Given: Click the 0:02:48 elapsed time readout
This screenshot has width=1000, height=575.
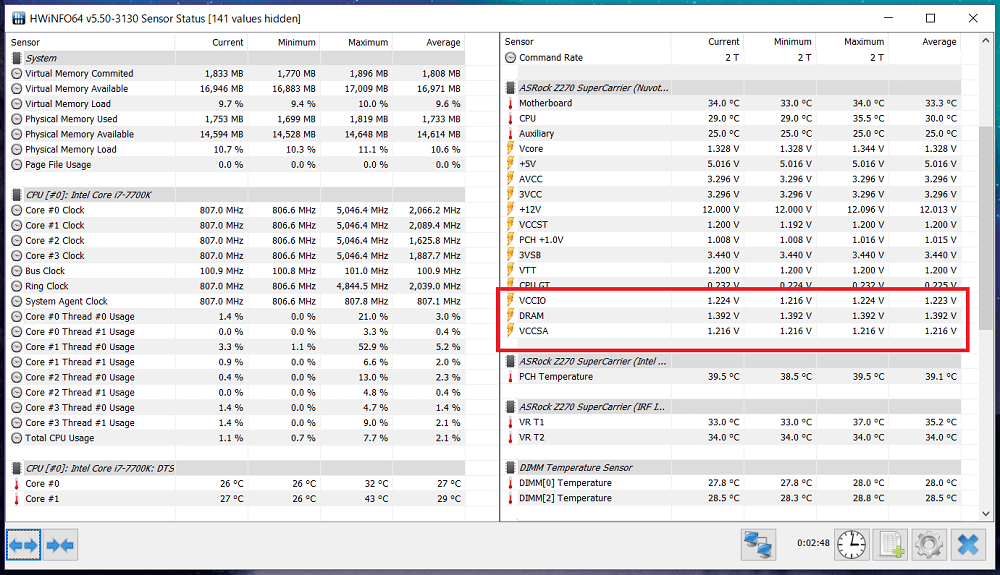Looking at the screenshot, I should tap(813, 543).
